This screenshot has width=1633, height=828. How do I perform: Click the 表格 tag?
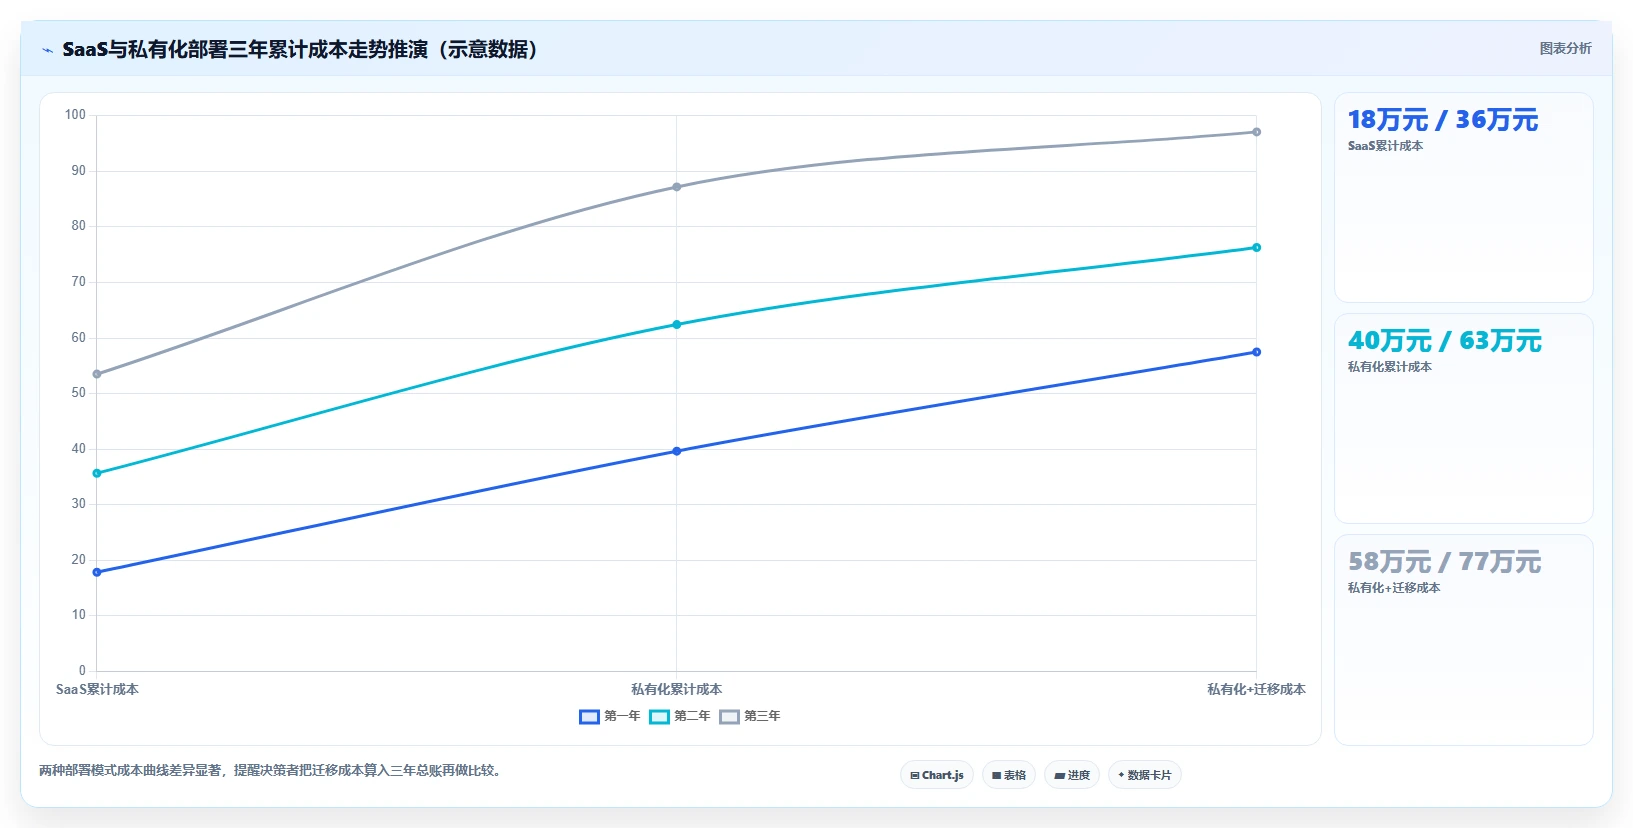1009,775
